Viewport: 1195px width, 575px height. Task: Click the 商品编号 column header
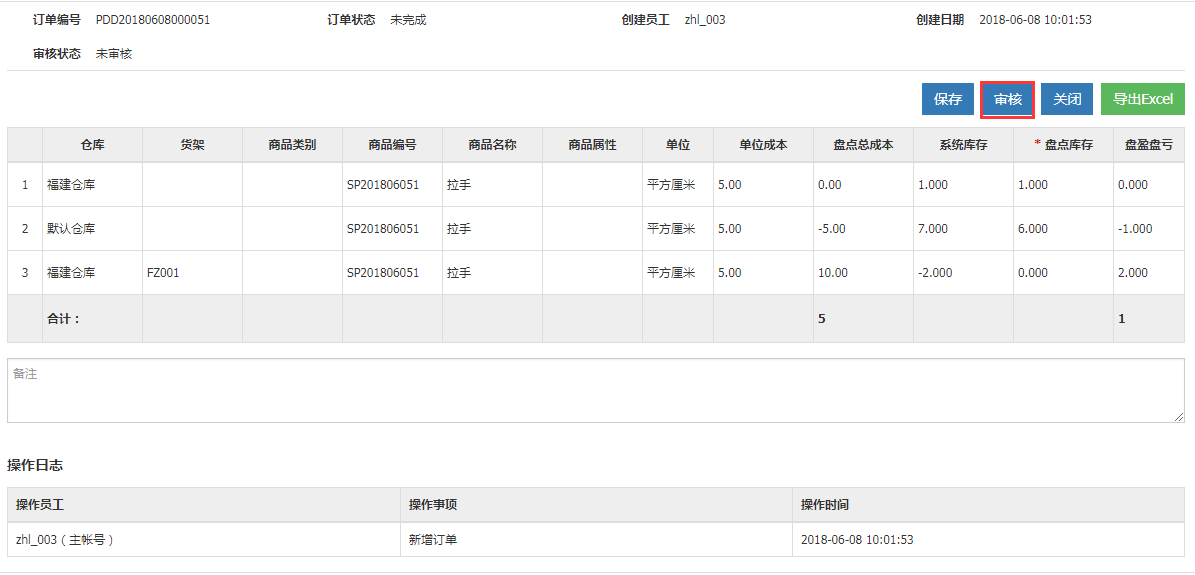[392, 145]
